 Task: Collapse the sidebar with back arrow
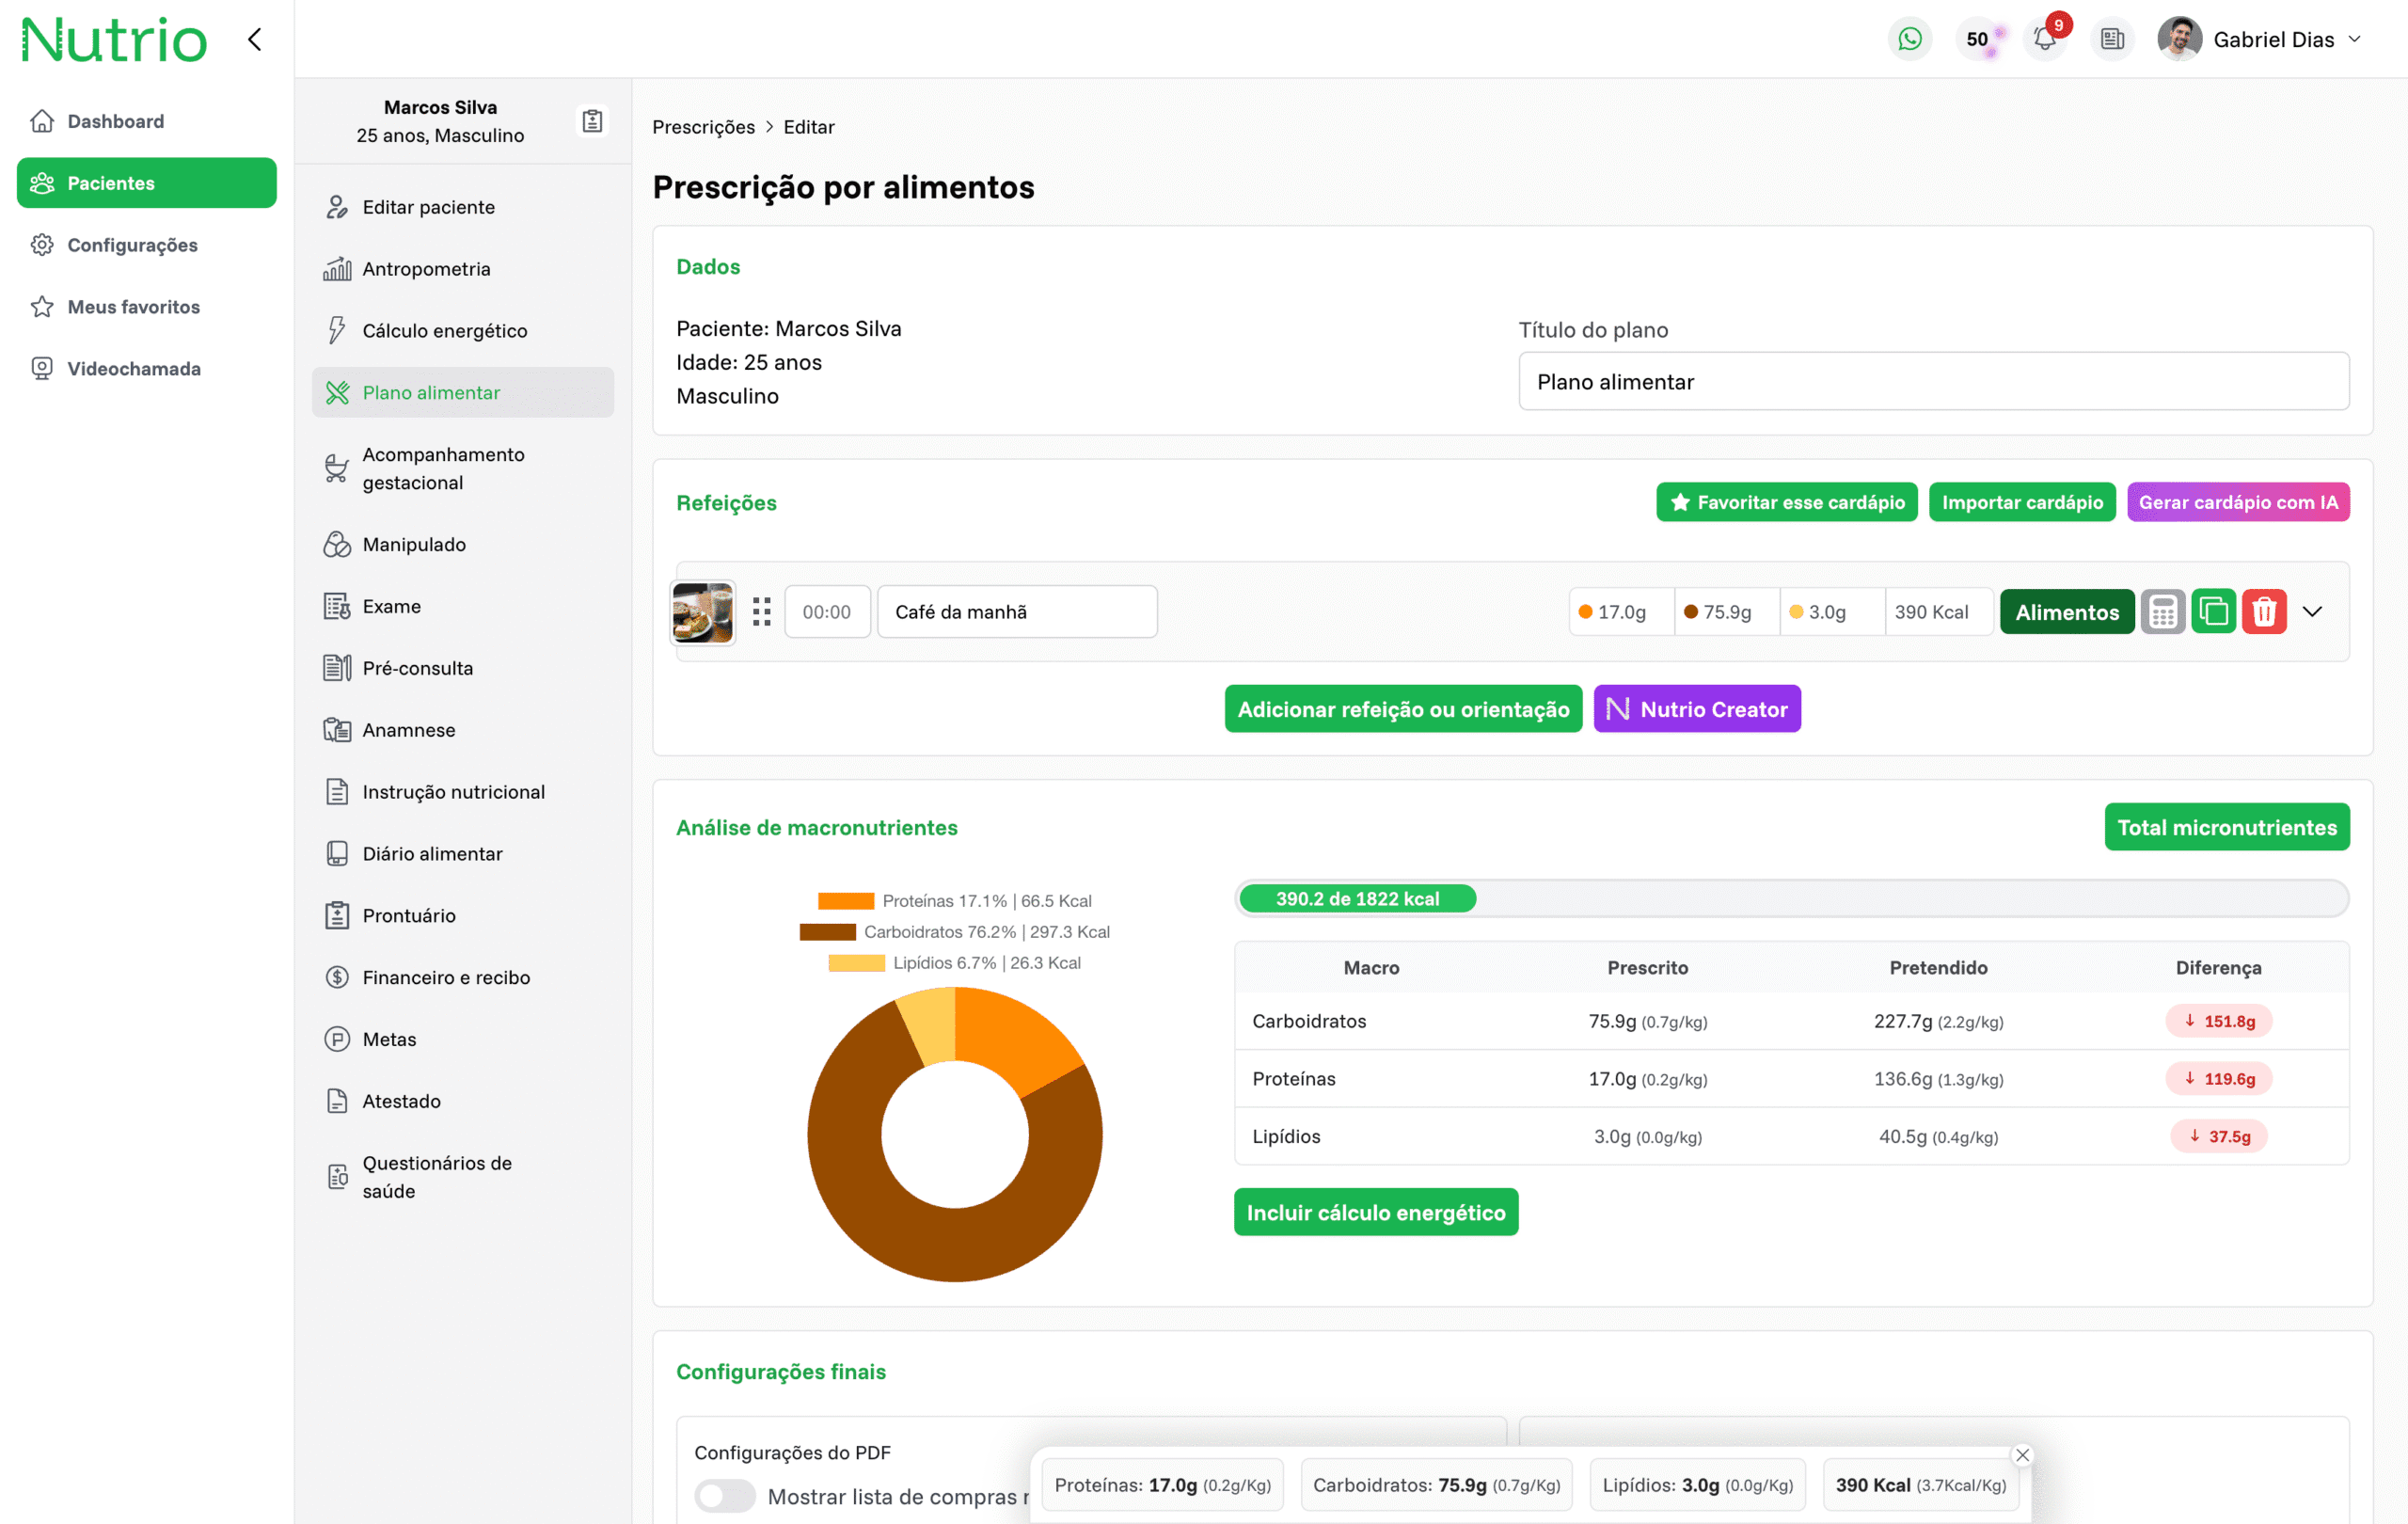pos(255,39)
